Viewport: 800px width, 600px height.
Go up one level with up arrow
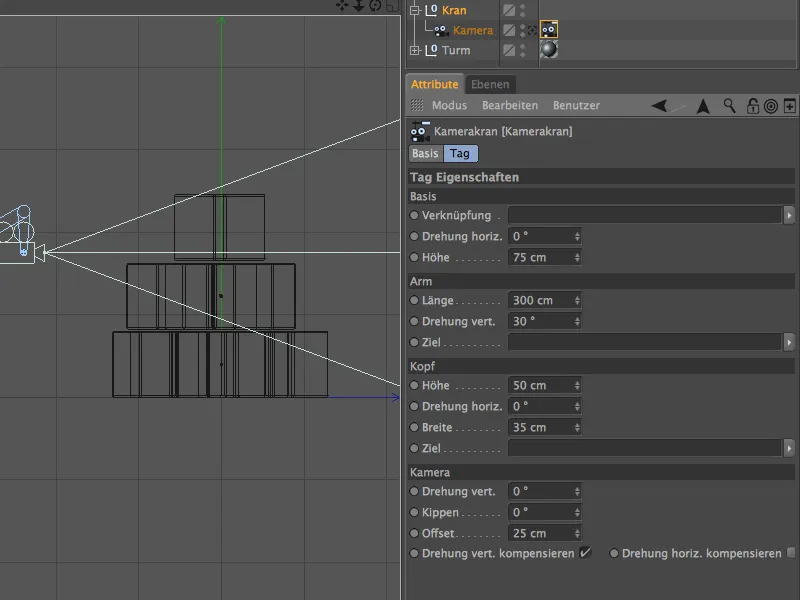703,106
